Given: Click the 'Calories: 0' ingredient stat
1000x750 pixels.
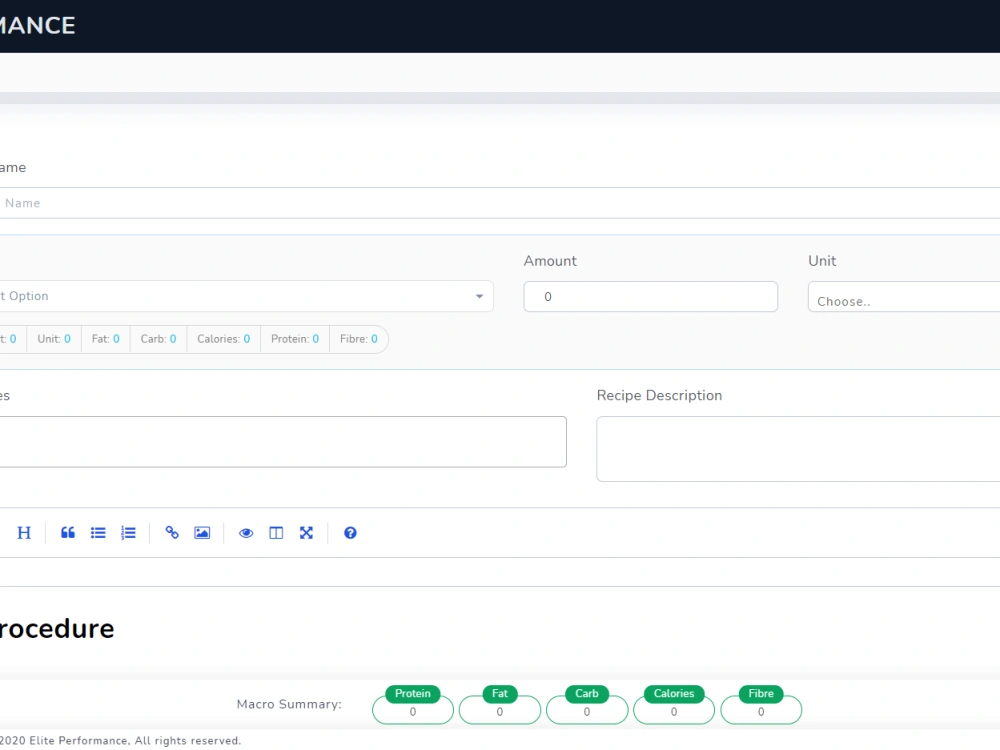Looking at the screenshot, I should click(x=224, y=339).
